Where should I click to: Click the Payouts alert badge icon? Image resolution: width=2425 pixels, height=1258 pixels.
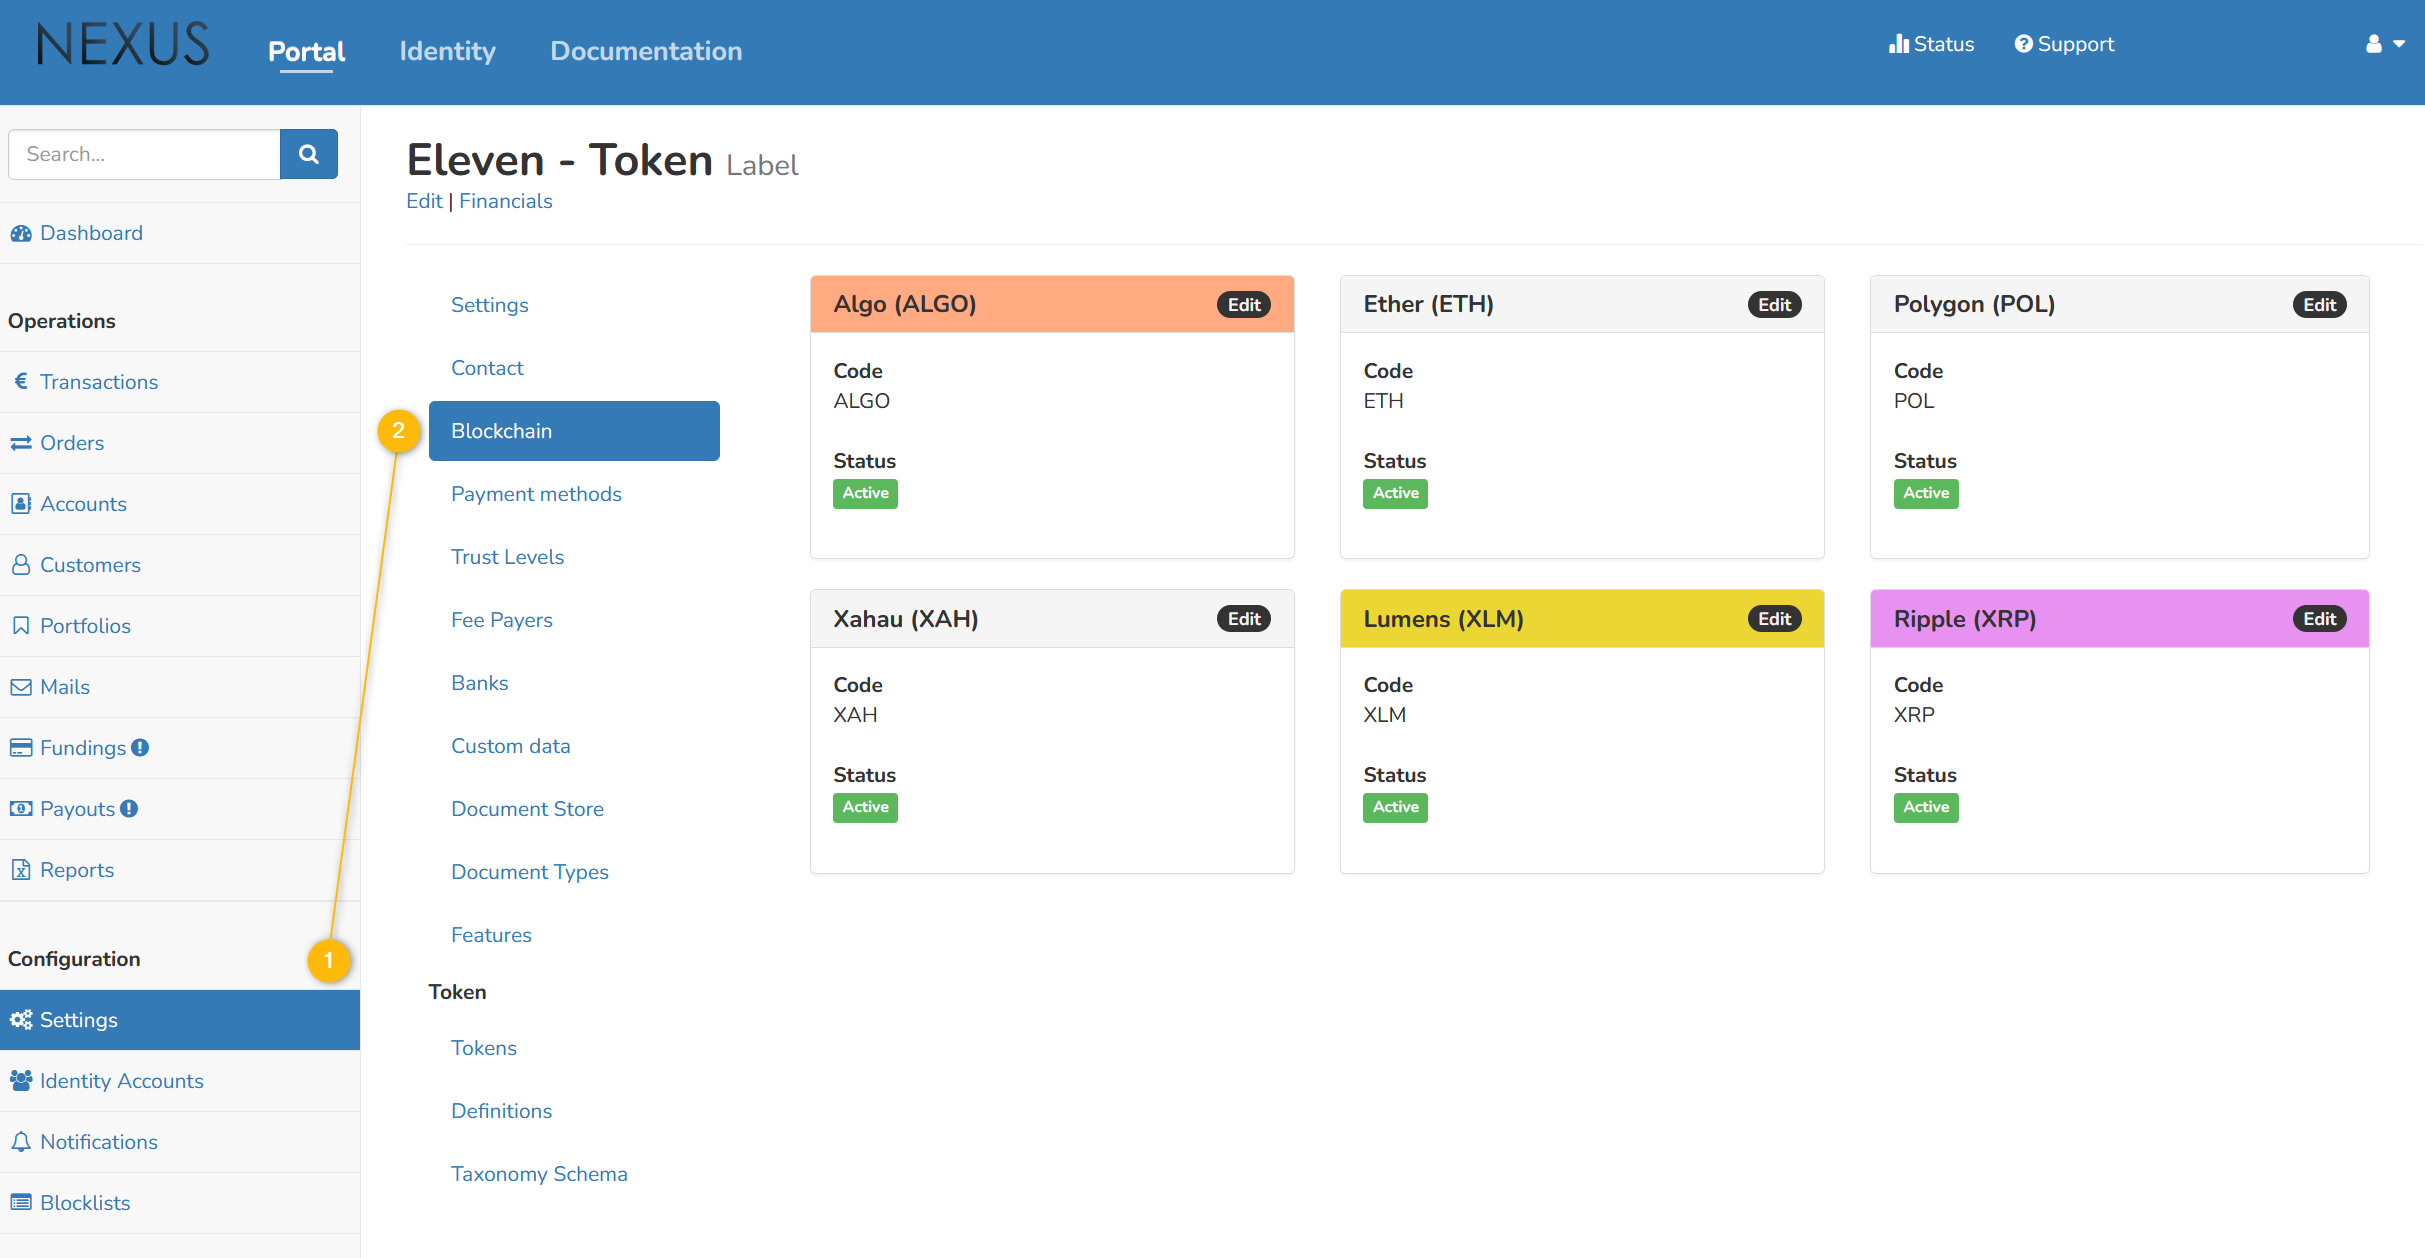point(129,808)
